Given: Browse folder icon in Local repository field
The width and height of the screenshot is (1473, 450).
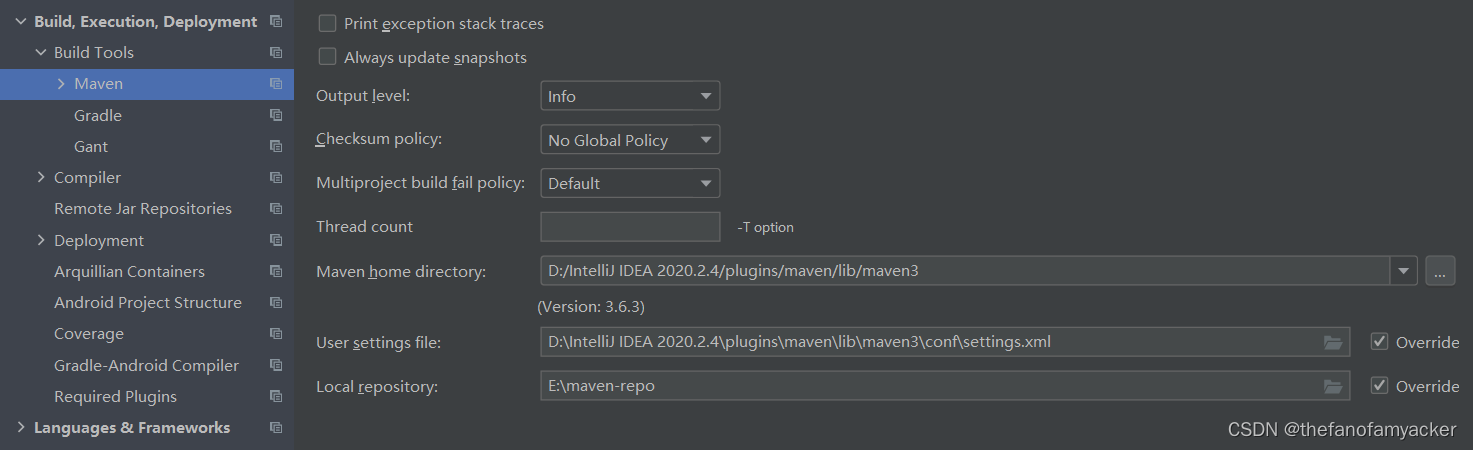Looking at the screenshot, I should [x=1332, y=386].
